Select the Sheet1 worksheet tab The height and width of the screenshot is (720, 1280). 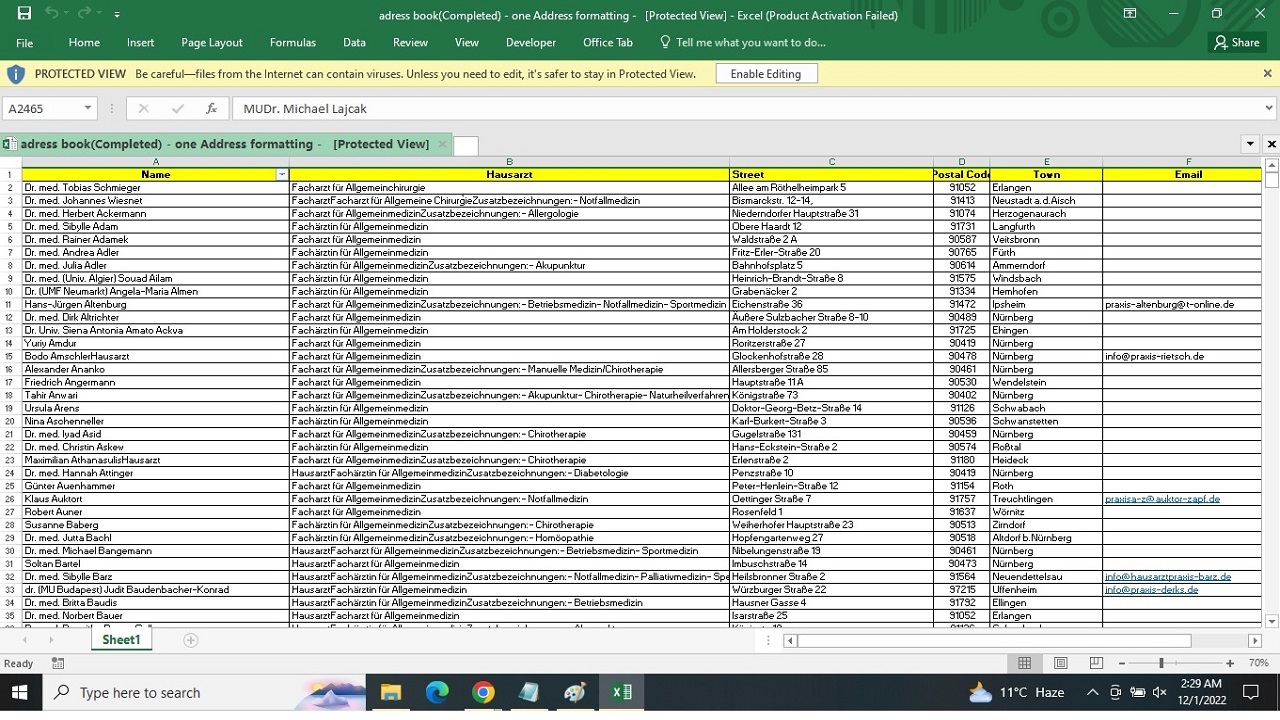click(x=121, y=640)
